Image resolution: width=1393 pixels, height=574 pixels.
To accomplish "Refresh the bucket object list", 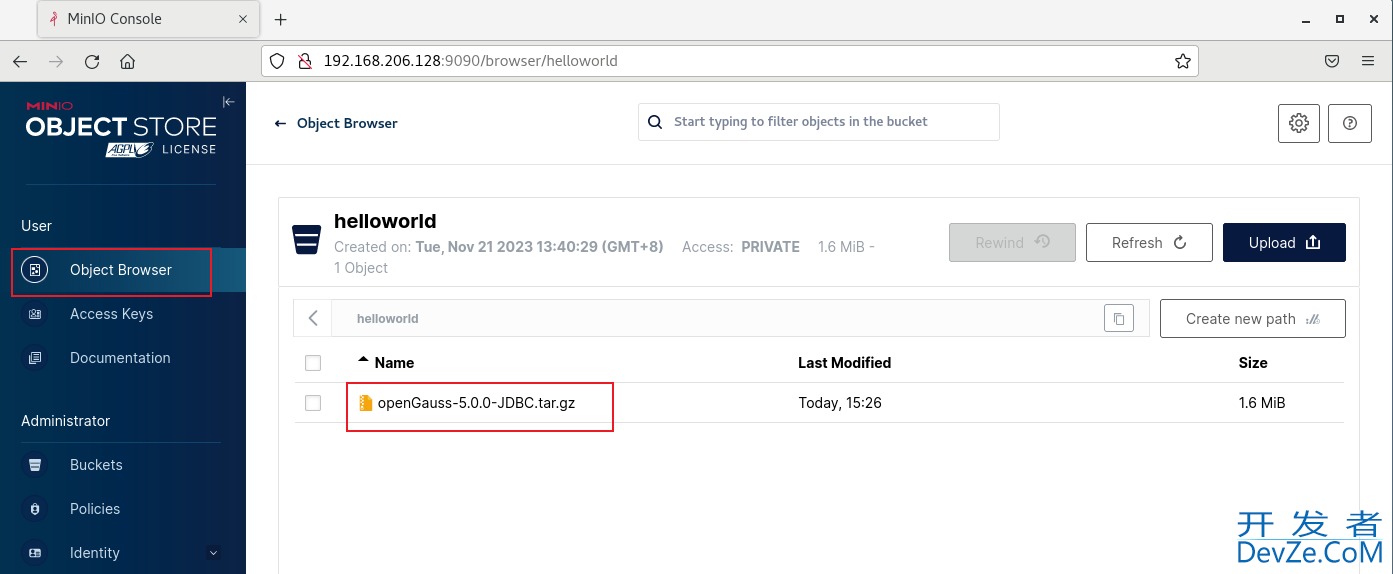I will click(1149, 243).
